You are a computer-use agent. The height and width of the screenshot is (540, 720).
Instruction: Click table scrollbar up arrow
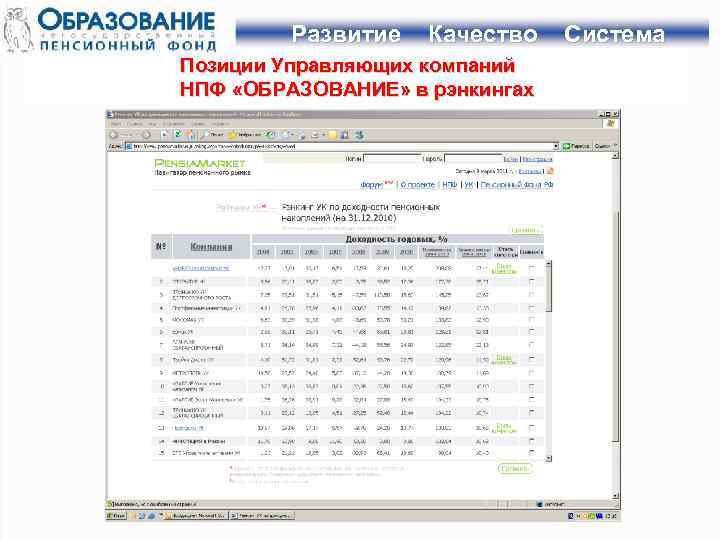click(549, 264)
